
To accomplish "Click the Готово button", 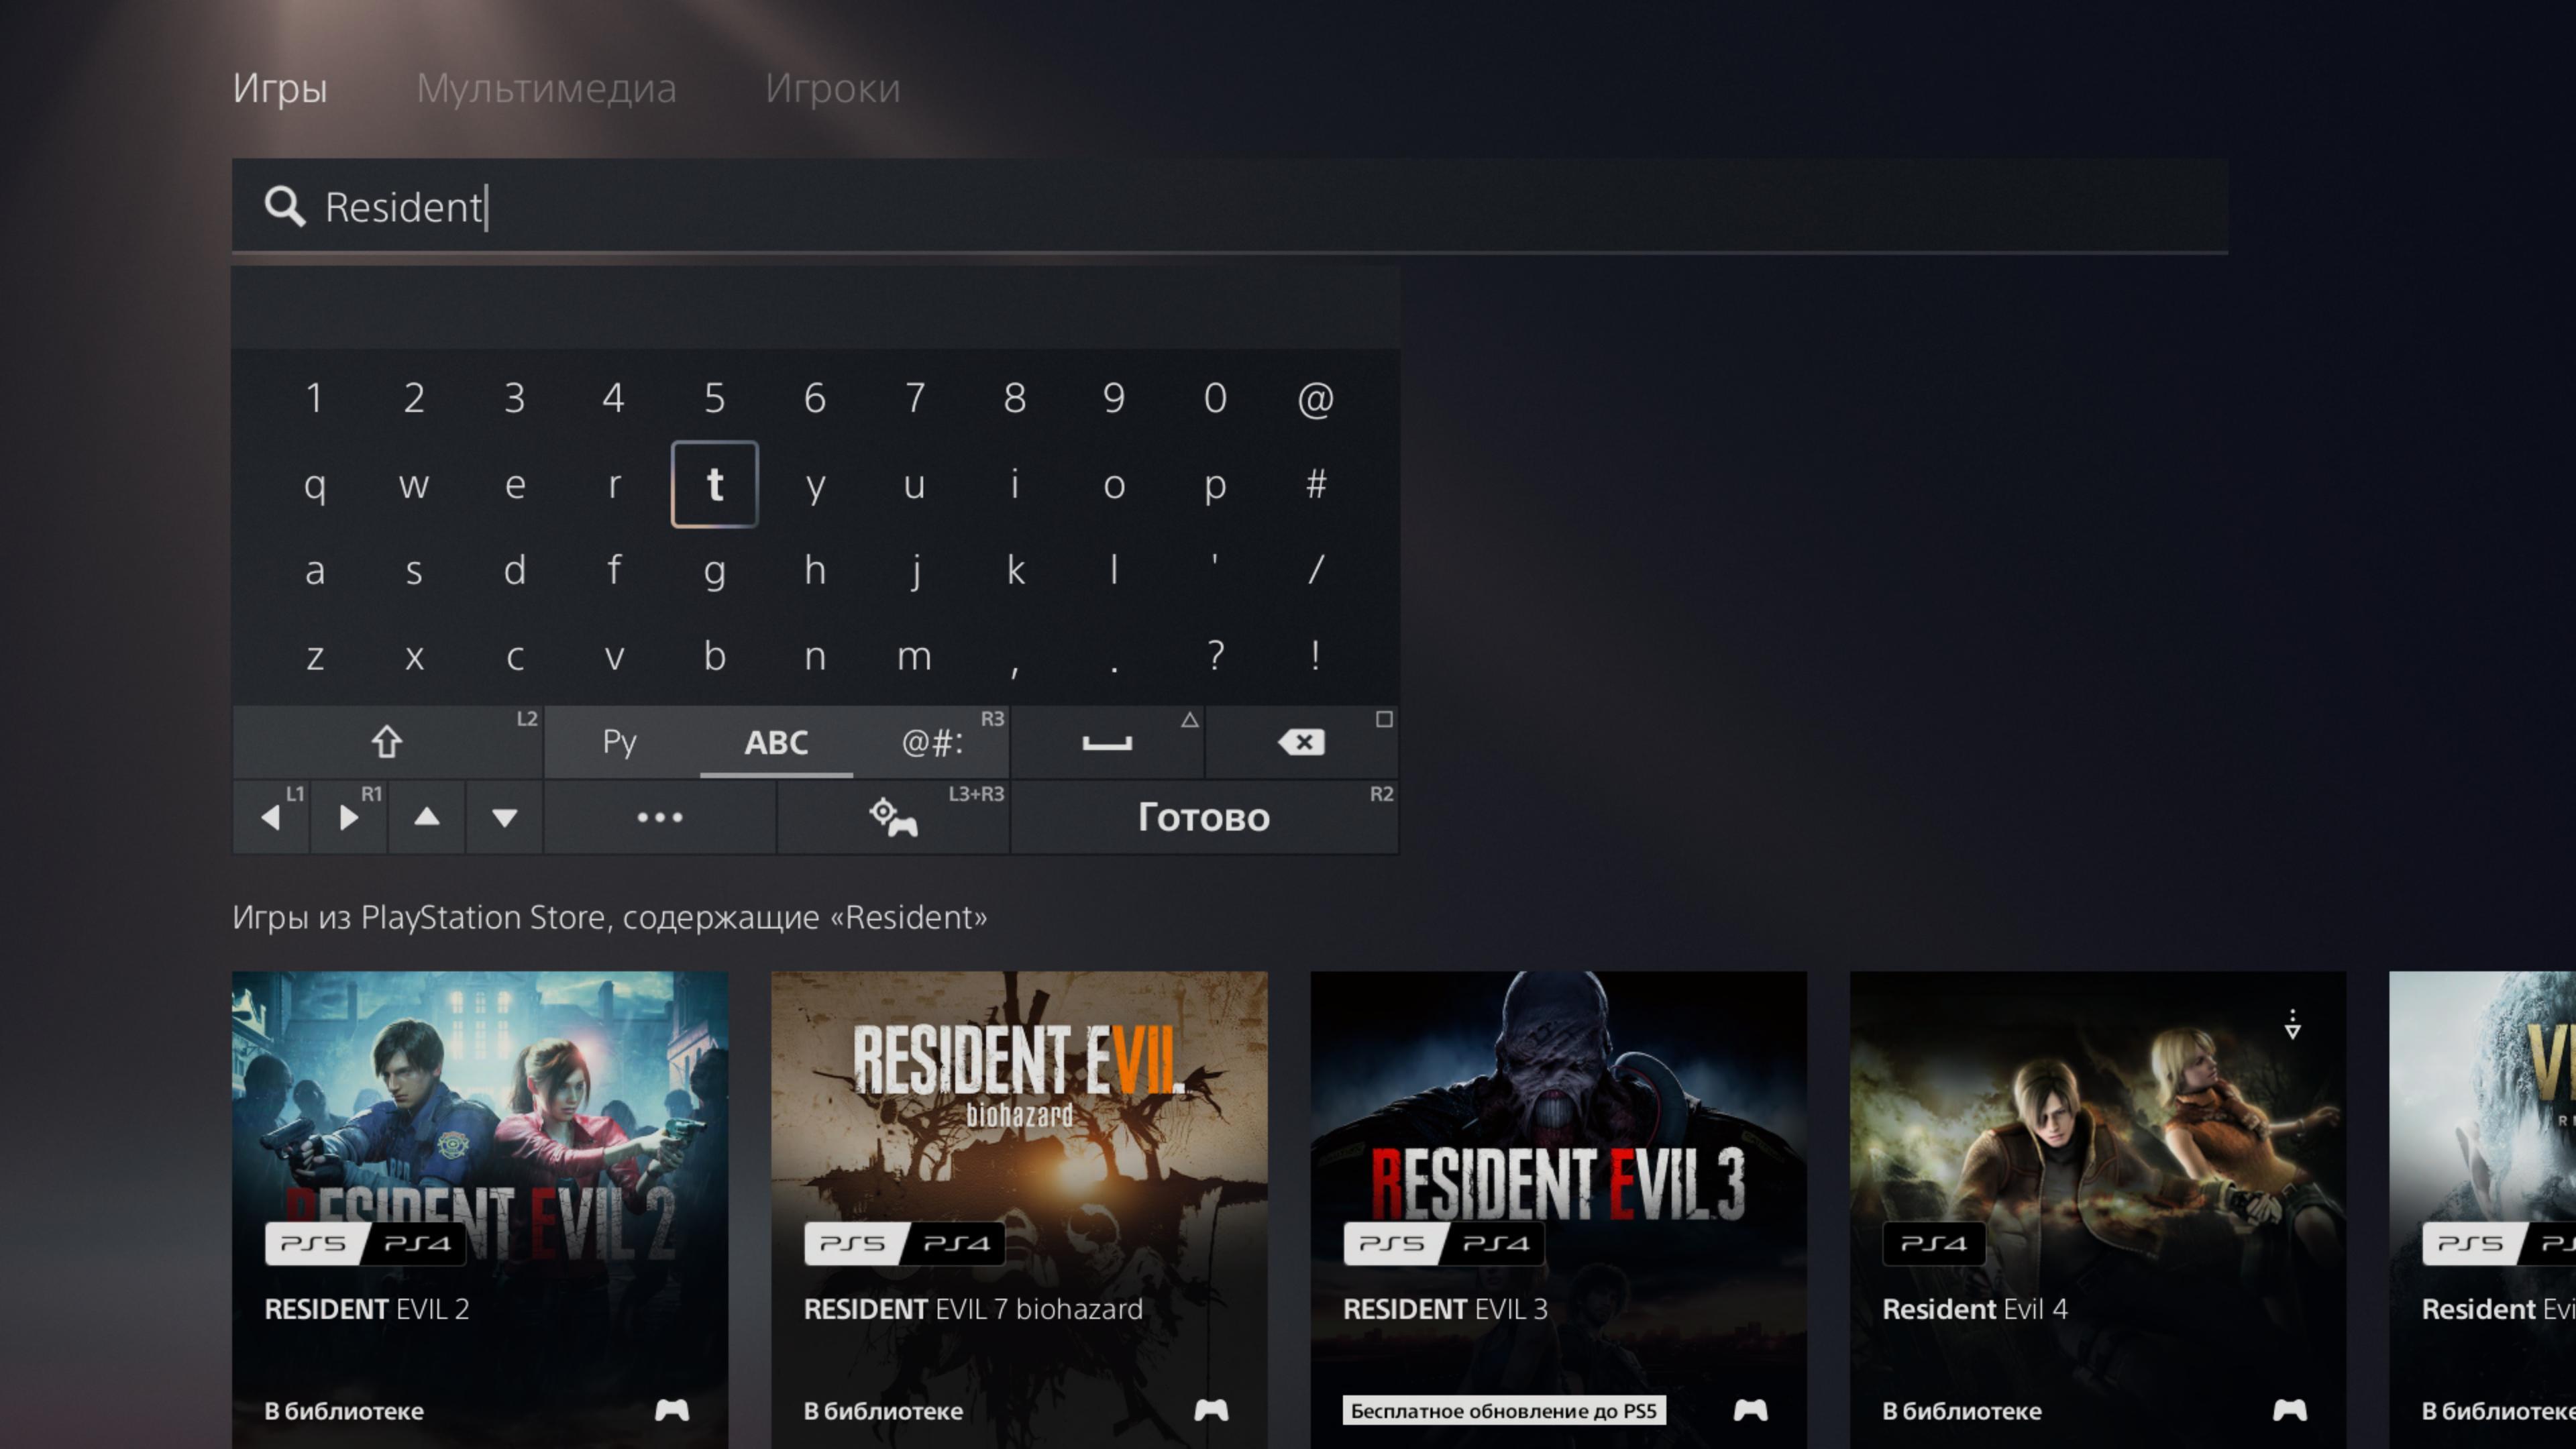I will [x=1204, y=817].
